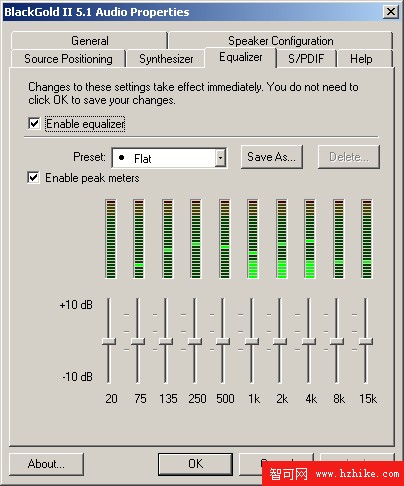Click the peak meter above 4k band

pyautogui.click(x=310, y=239)
